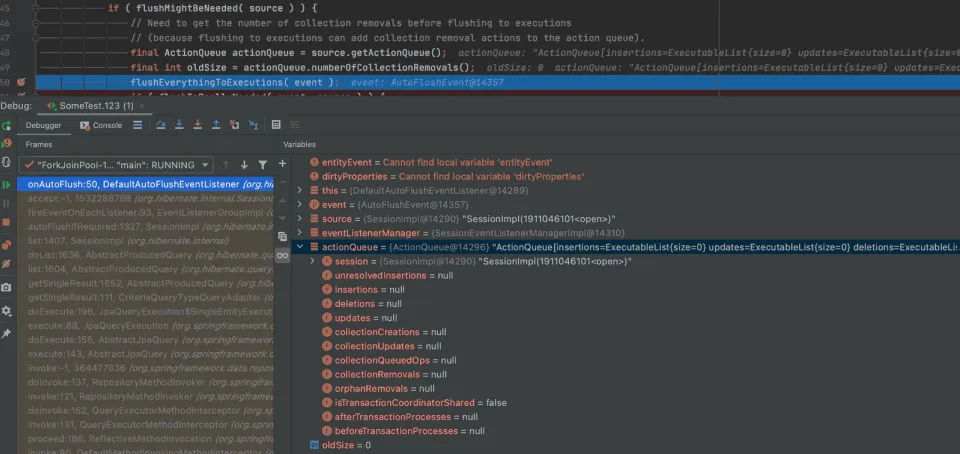Image resolution: width=960 pixels, height=454 pixels.
Task: Click the Step Out icon
Action: click(216, 125)
